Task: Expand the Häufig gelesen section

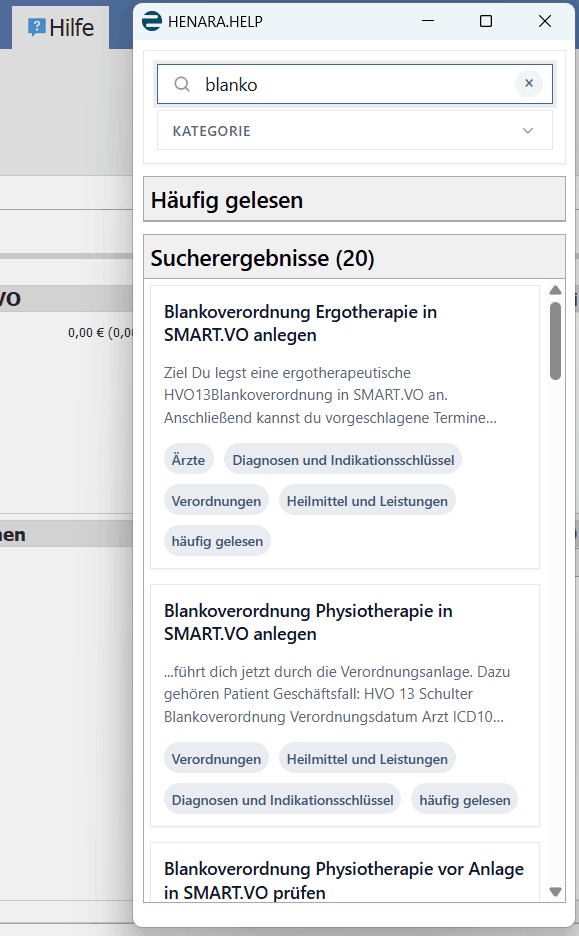Action: click(355, 200)
